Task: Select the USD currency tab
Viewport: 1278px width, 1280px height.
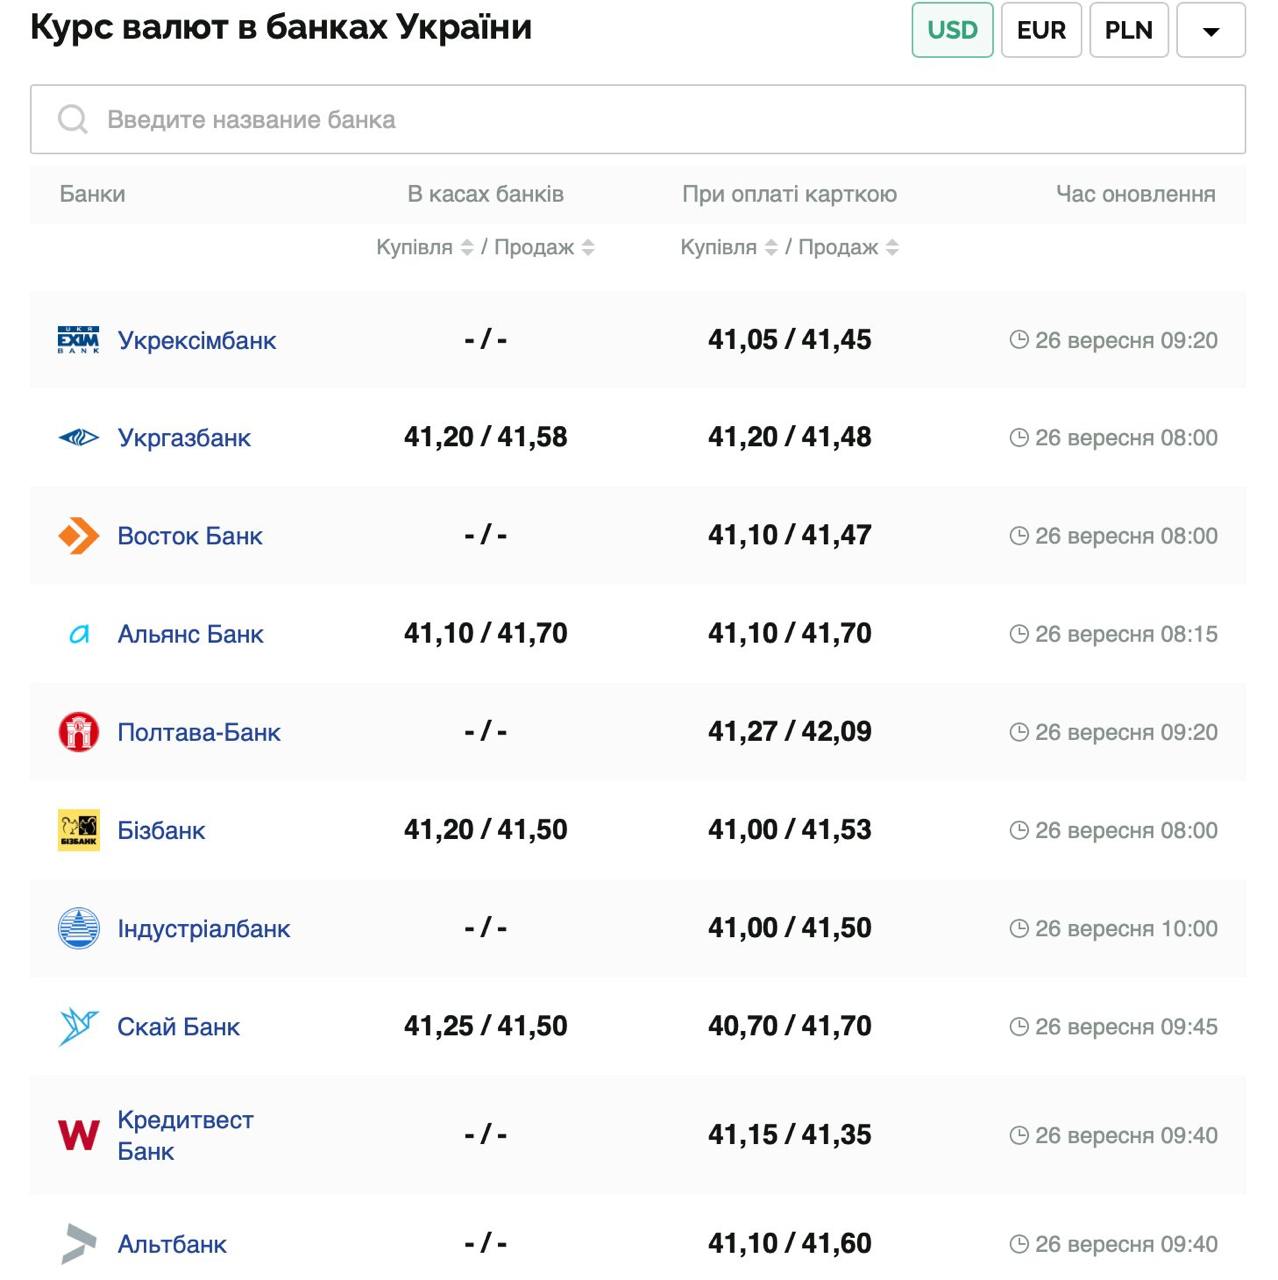Action: pyautogui.click(x=952, y=30)
